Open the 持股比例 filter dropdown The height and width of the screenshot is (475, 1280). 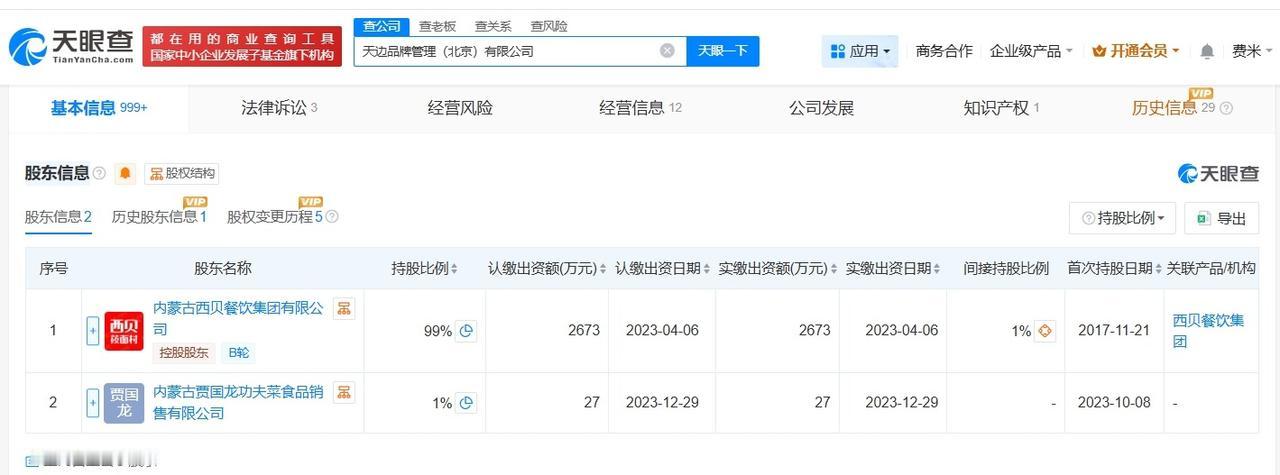click(x=1123, y=218)
